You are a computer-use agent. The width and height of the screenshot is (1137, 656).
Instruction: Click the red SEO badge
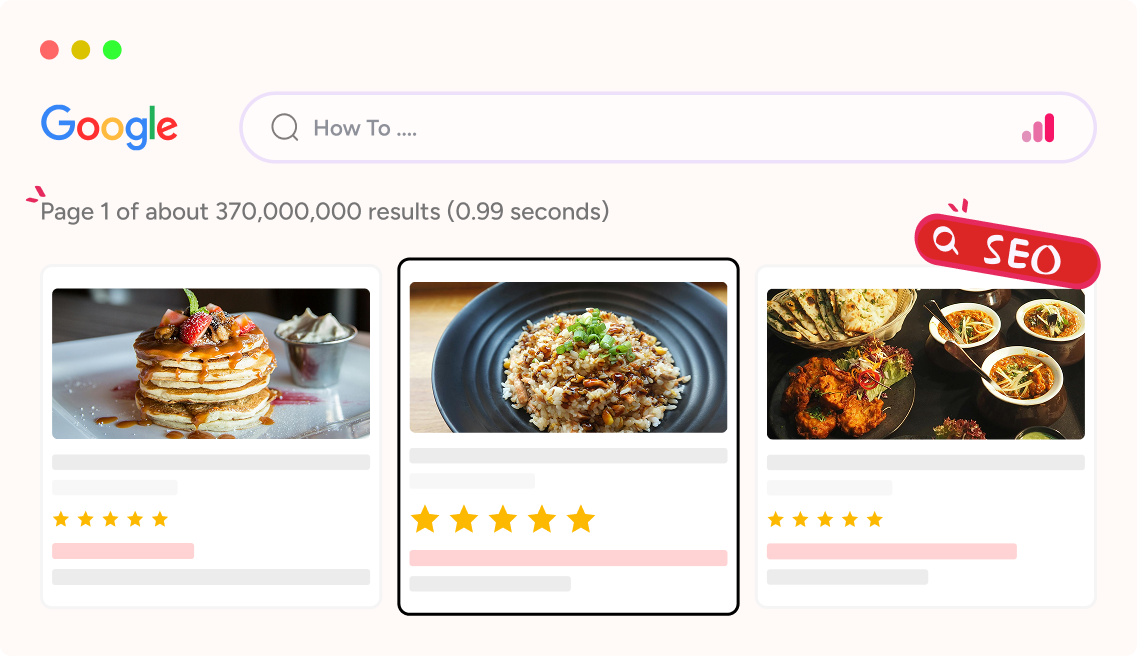1006,250
